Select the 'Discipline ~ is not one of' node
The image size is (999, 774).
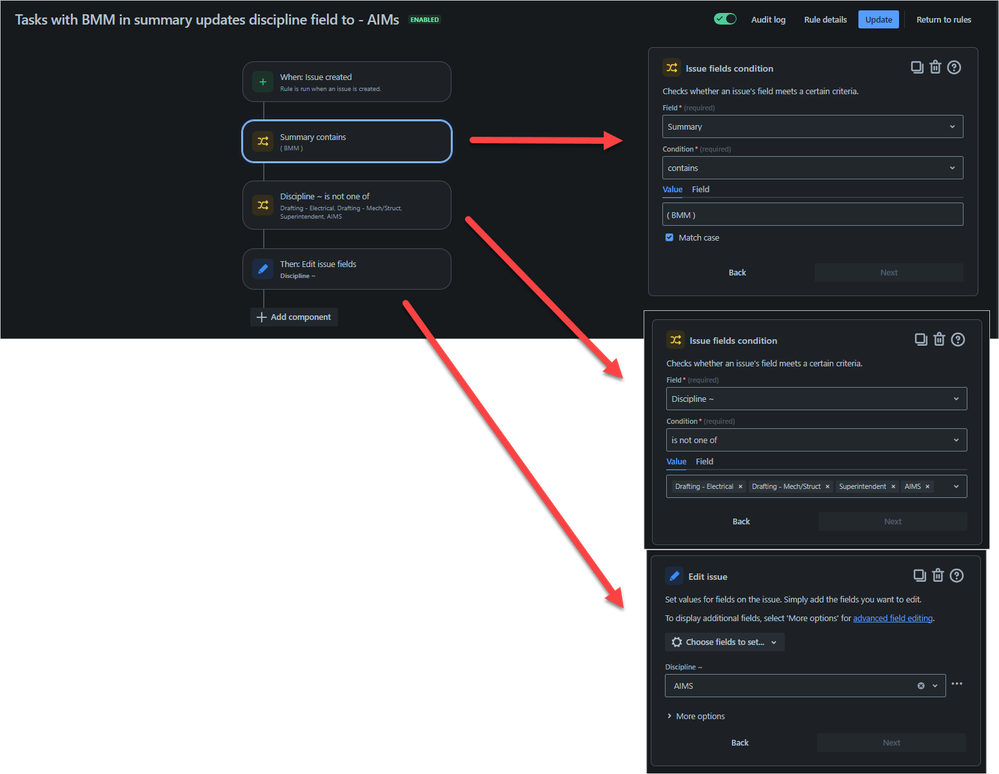click(347, 205)
